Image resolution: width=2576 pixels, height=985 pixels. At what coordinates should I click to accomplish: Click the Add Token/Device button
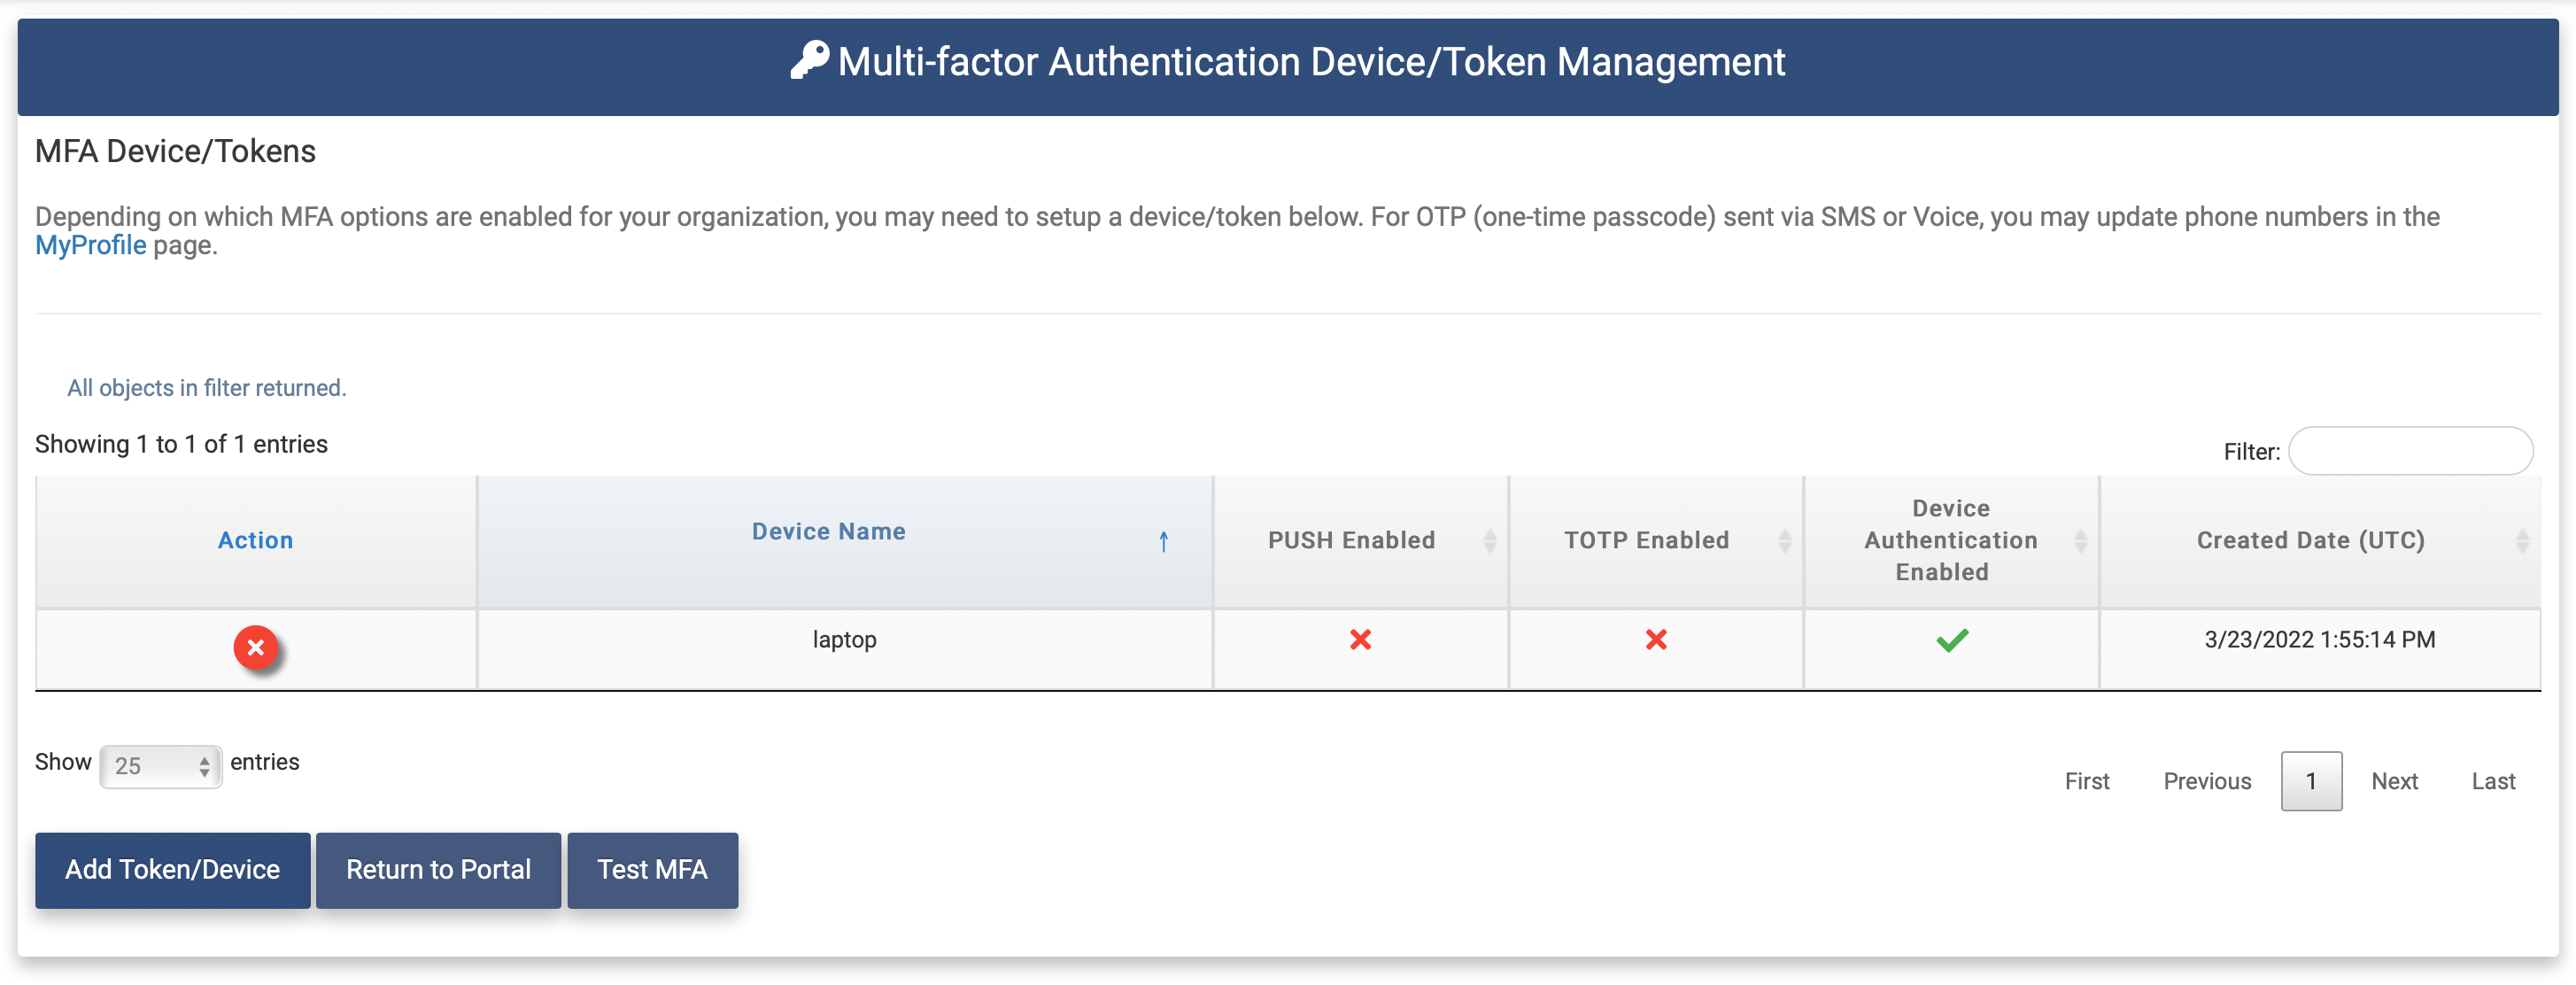[x=172, y=870]
